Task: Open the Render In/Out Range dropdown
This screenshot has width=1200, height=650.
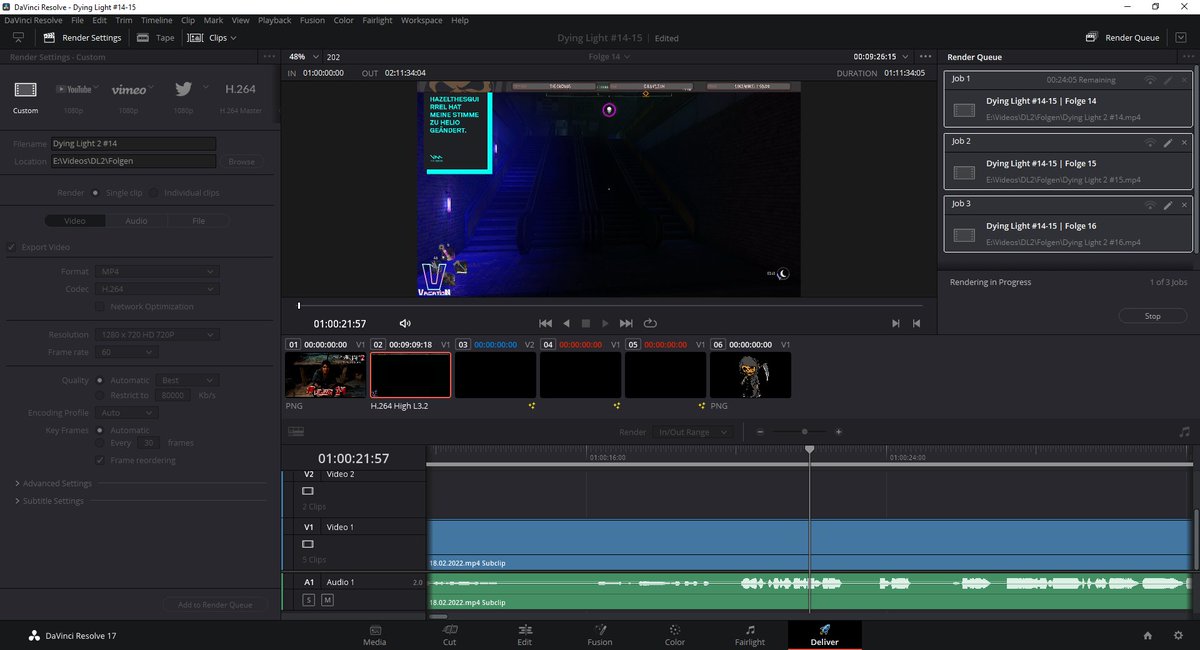Action: pyautogui.click(x=692, y=432)
